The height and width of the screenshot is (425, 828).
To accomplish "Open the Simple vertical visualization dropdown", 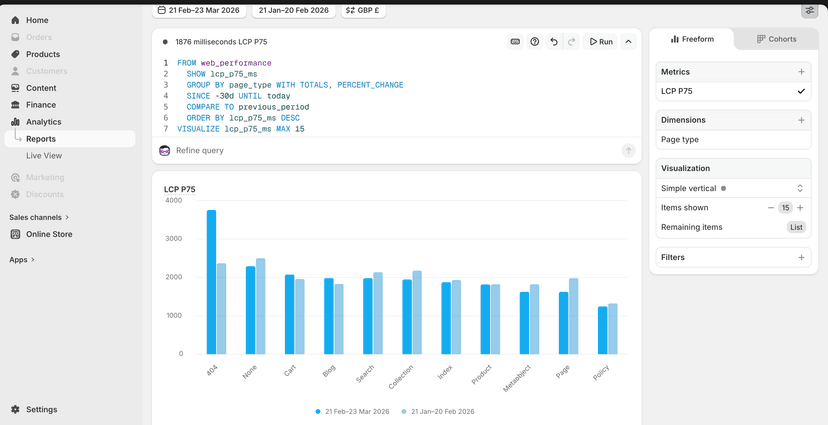I will point(733,188).
